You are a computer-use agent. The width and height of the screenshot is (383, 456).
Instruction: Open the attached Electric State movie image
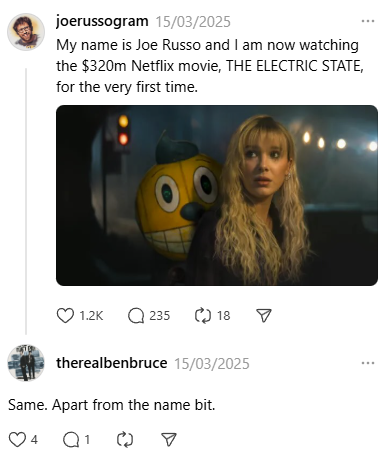217,195
